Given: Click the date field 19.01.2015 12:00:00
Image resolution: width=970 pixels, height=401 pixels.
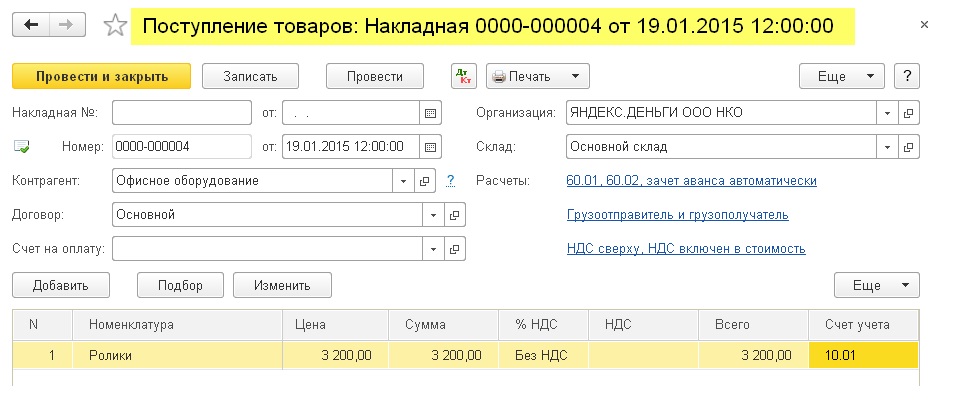Looking at the screenshot, I should (351, 147).
